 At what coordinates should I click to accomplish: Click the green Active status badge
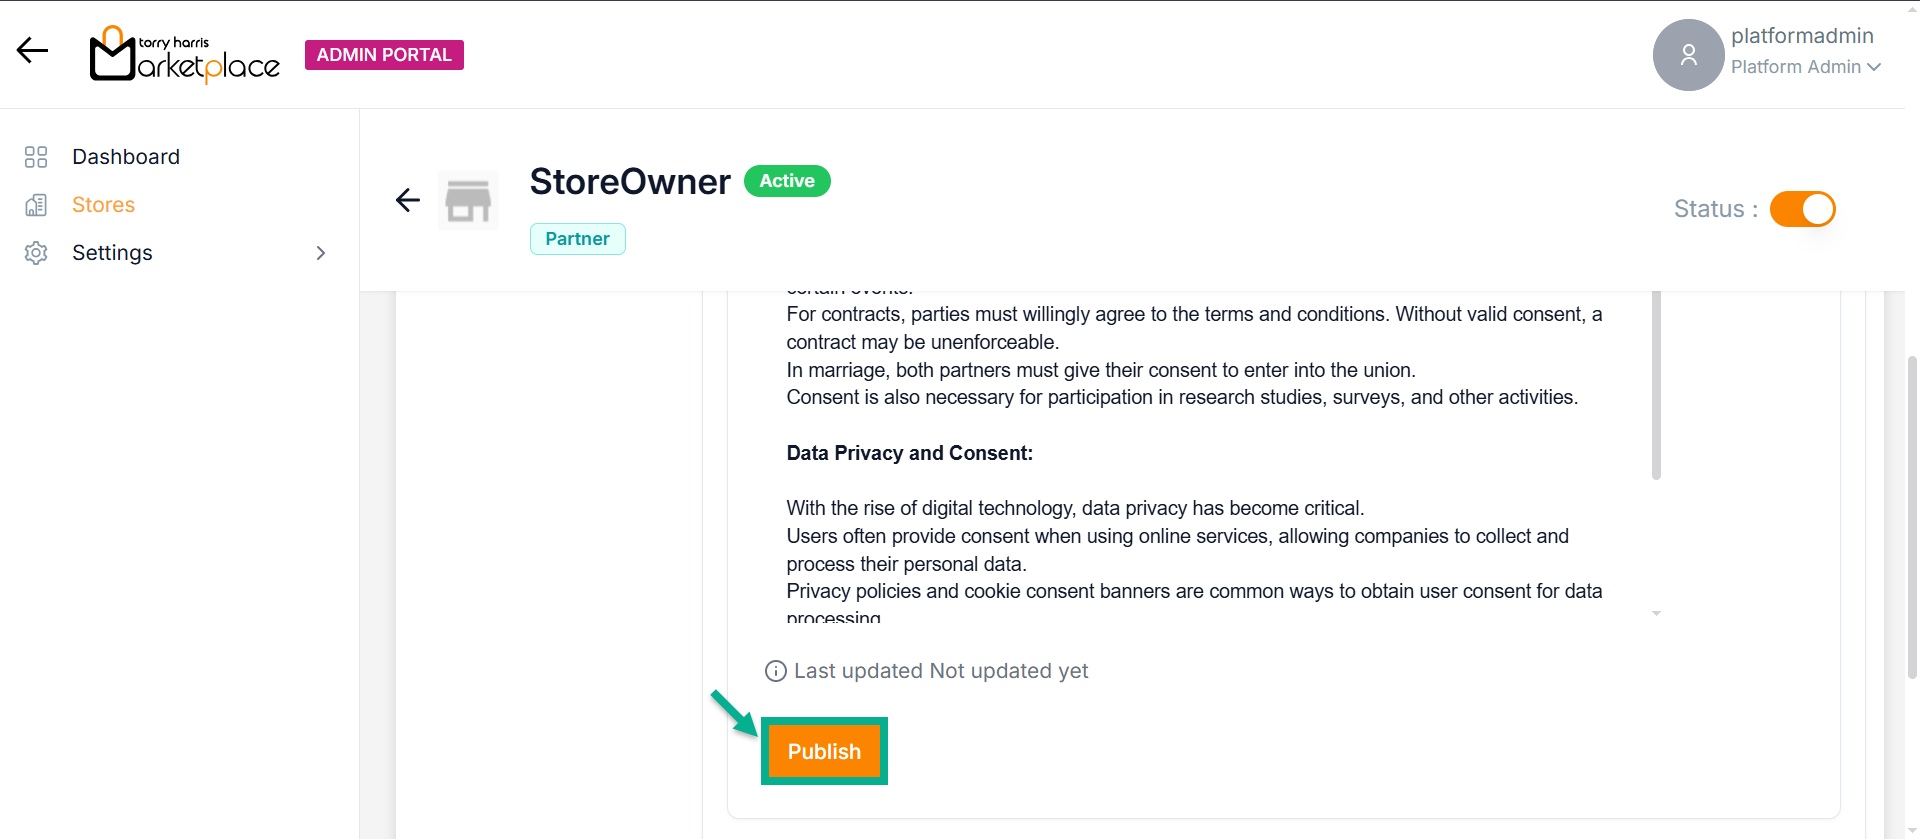[787, 181]
